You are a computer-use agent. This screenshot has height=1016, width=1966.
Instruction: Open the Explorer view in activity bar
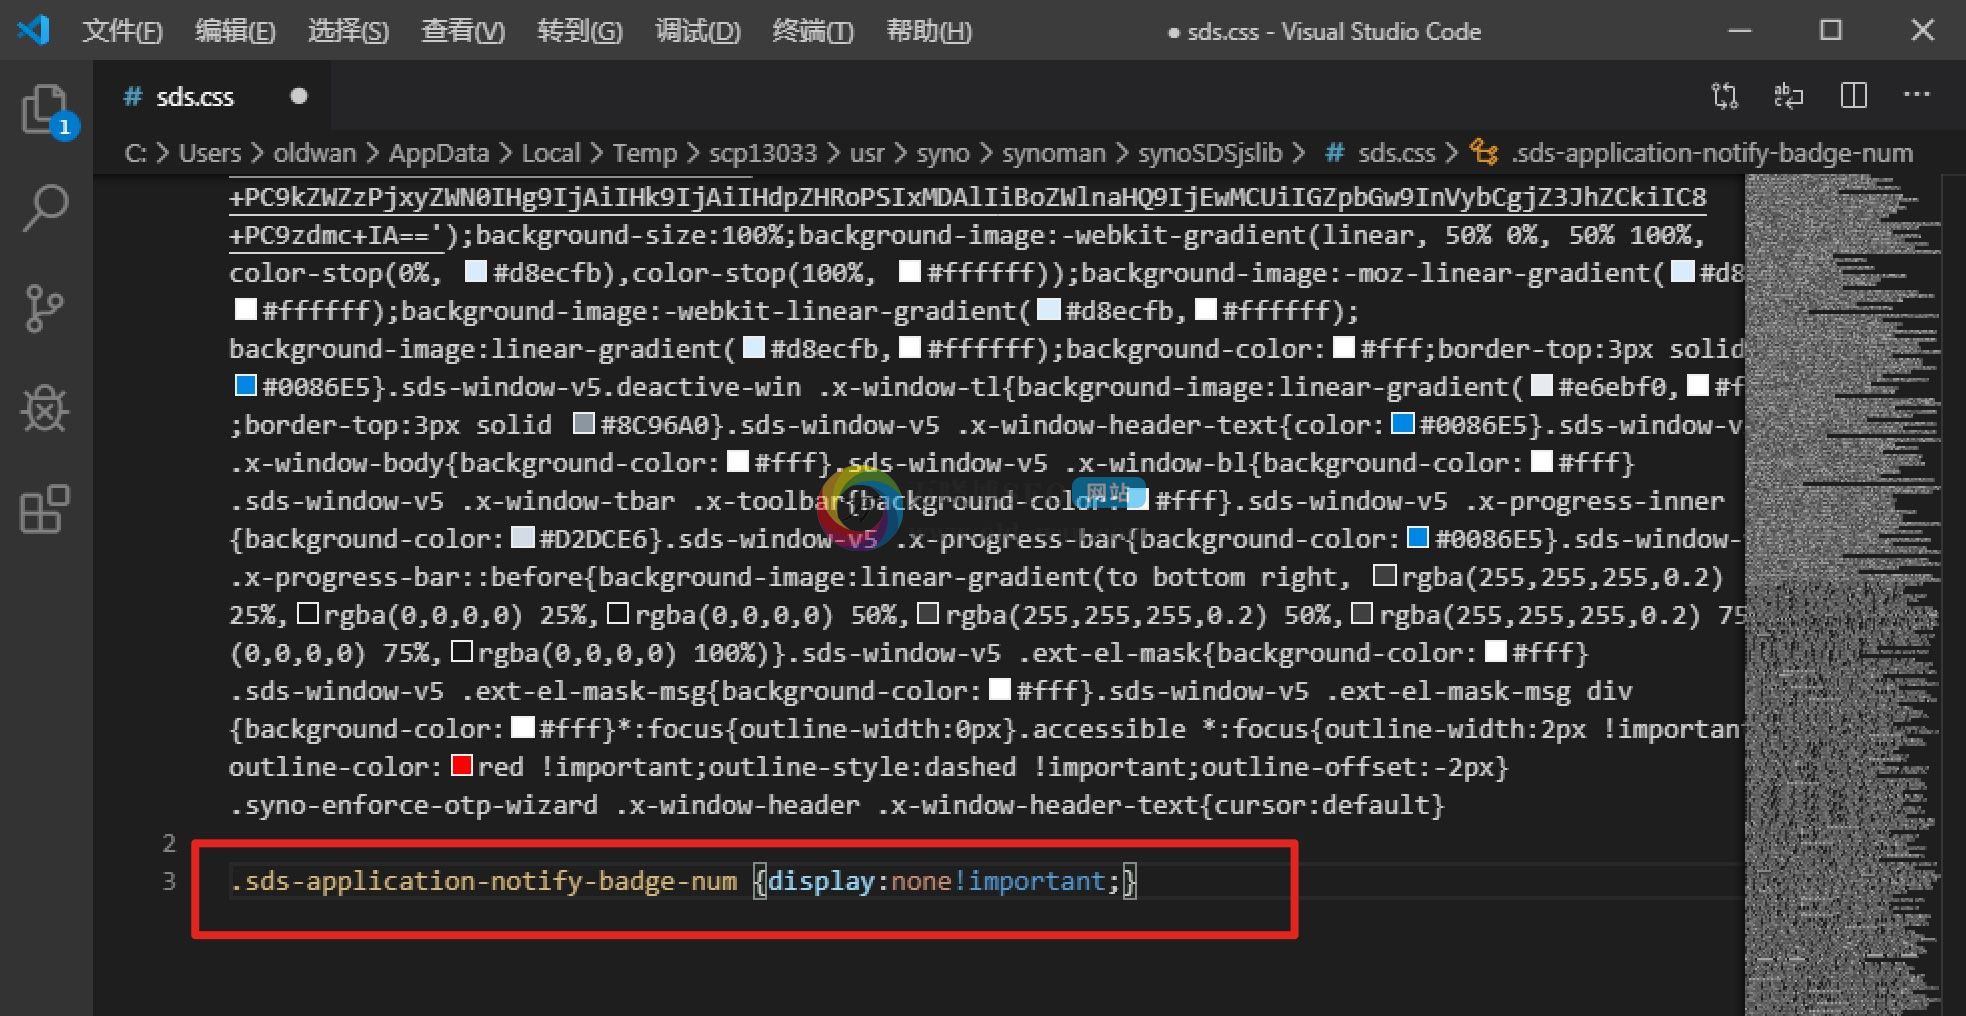[x=44, y=109]
